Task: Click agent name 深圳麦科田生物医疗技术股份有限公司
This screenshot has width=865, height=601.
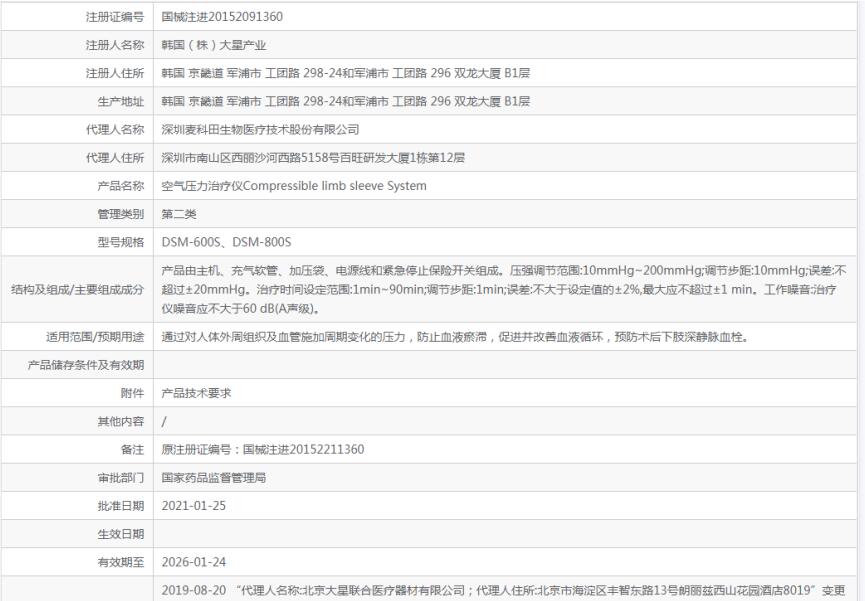Action: tap(260, 129)
